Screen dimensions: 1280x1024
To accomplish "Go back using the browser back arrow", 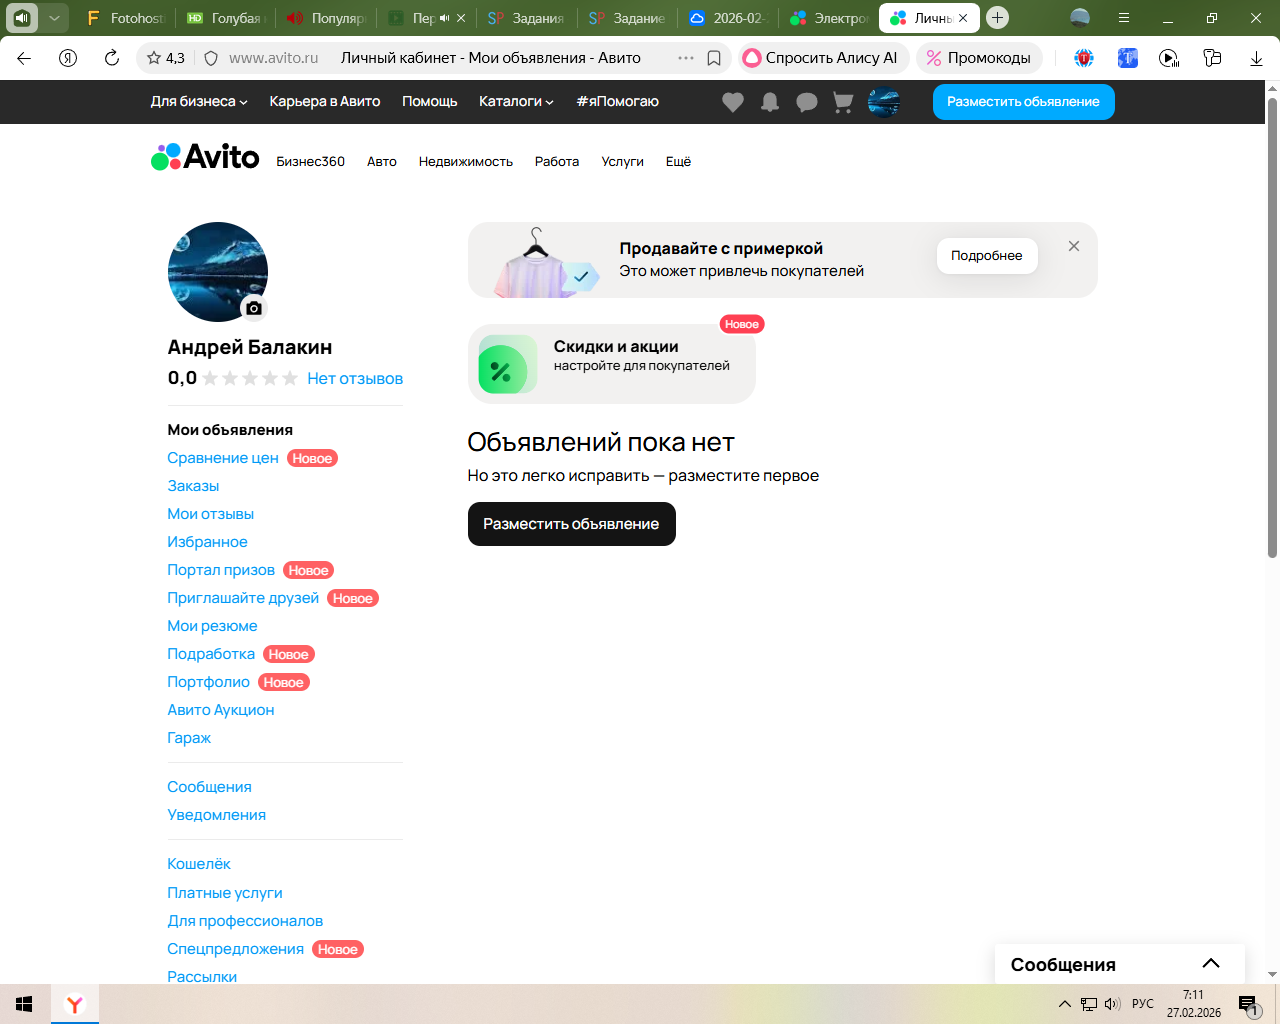I will (x=25, y=58).
